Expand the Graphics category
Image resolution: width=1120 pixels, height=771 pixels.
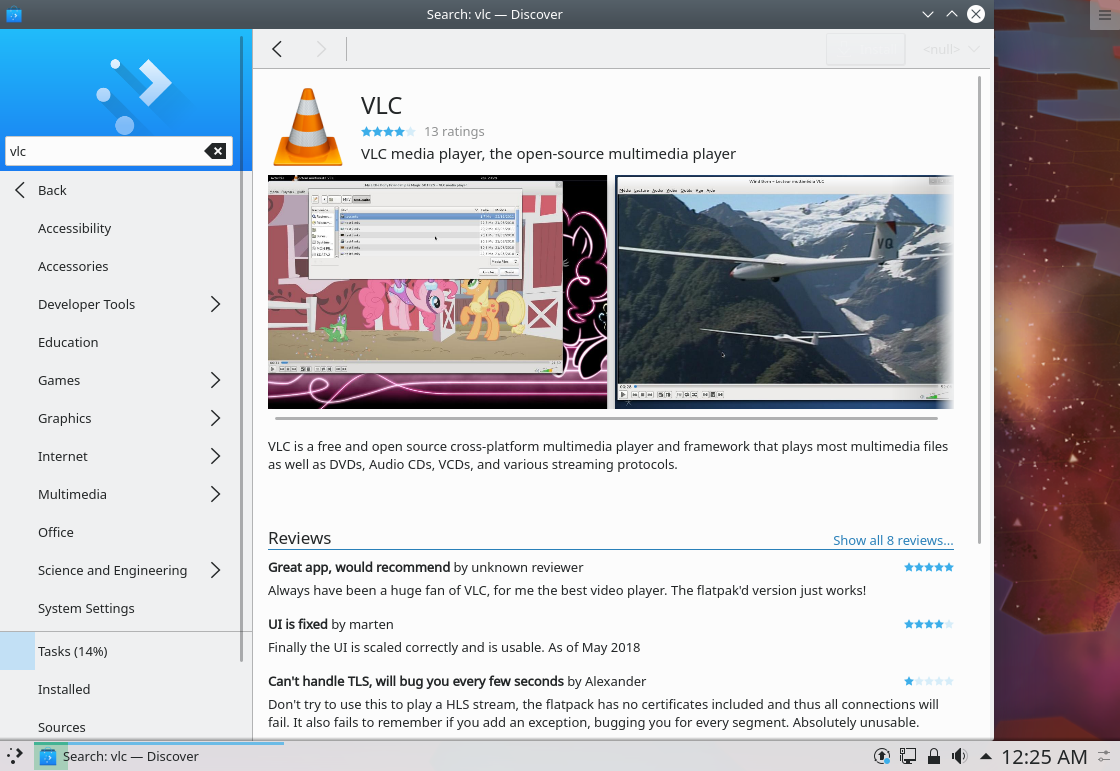pyautogui.click(x=215, y=418)
